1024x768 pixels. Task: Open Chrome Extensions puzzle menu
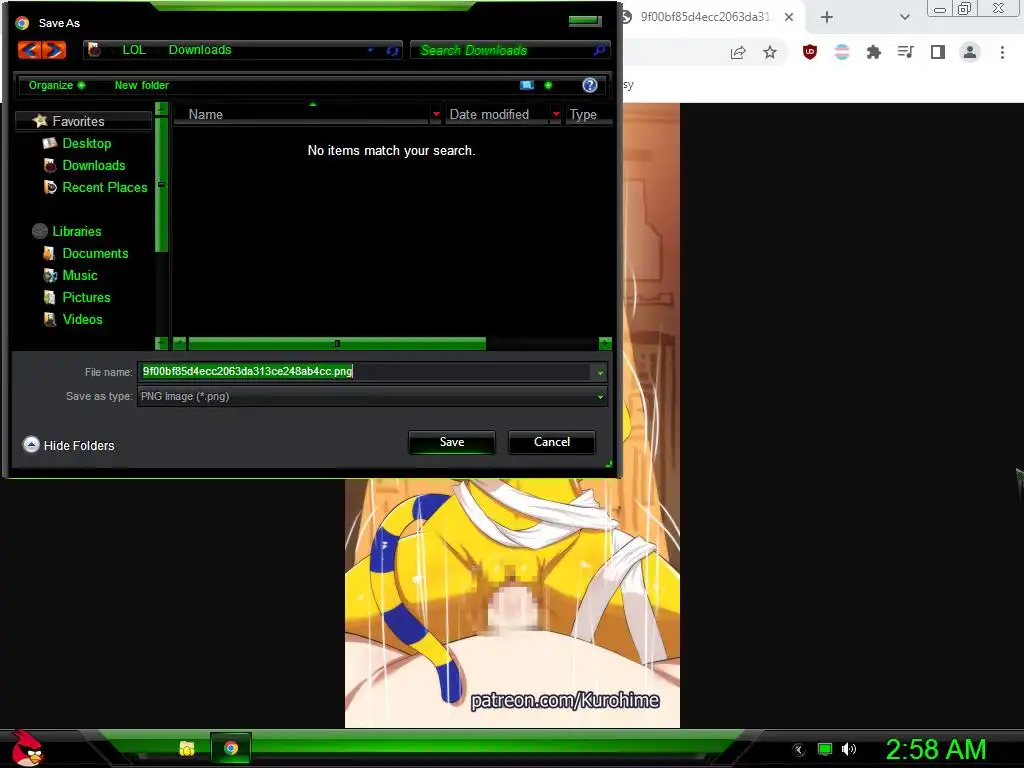tap(874, 52)
